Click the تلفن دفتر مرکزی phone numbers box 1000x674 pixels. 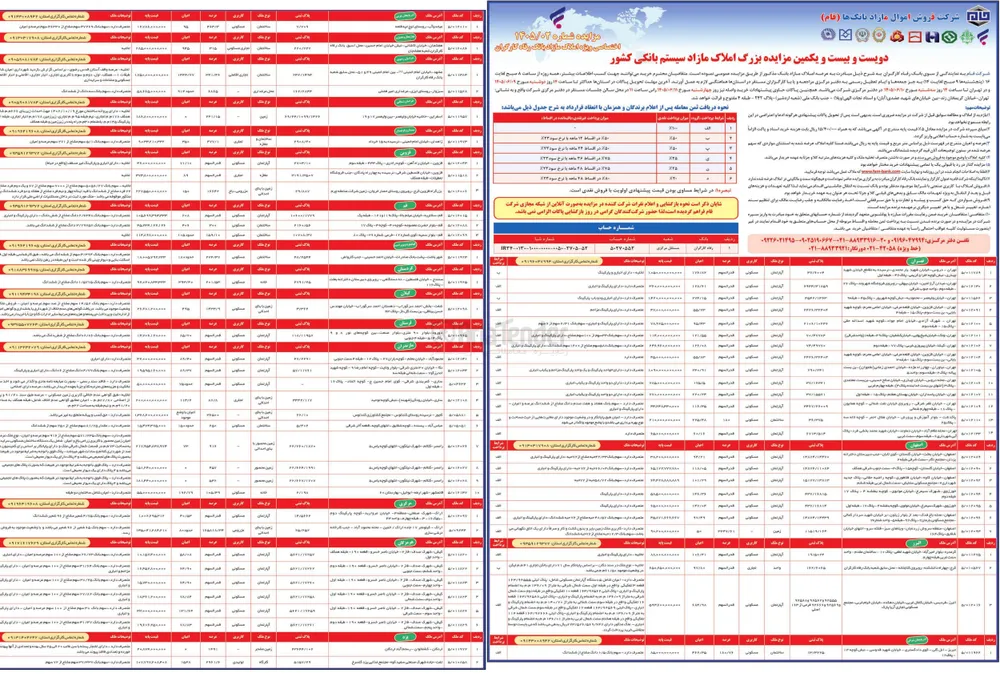click(x=867, y=244)
